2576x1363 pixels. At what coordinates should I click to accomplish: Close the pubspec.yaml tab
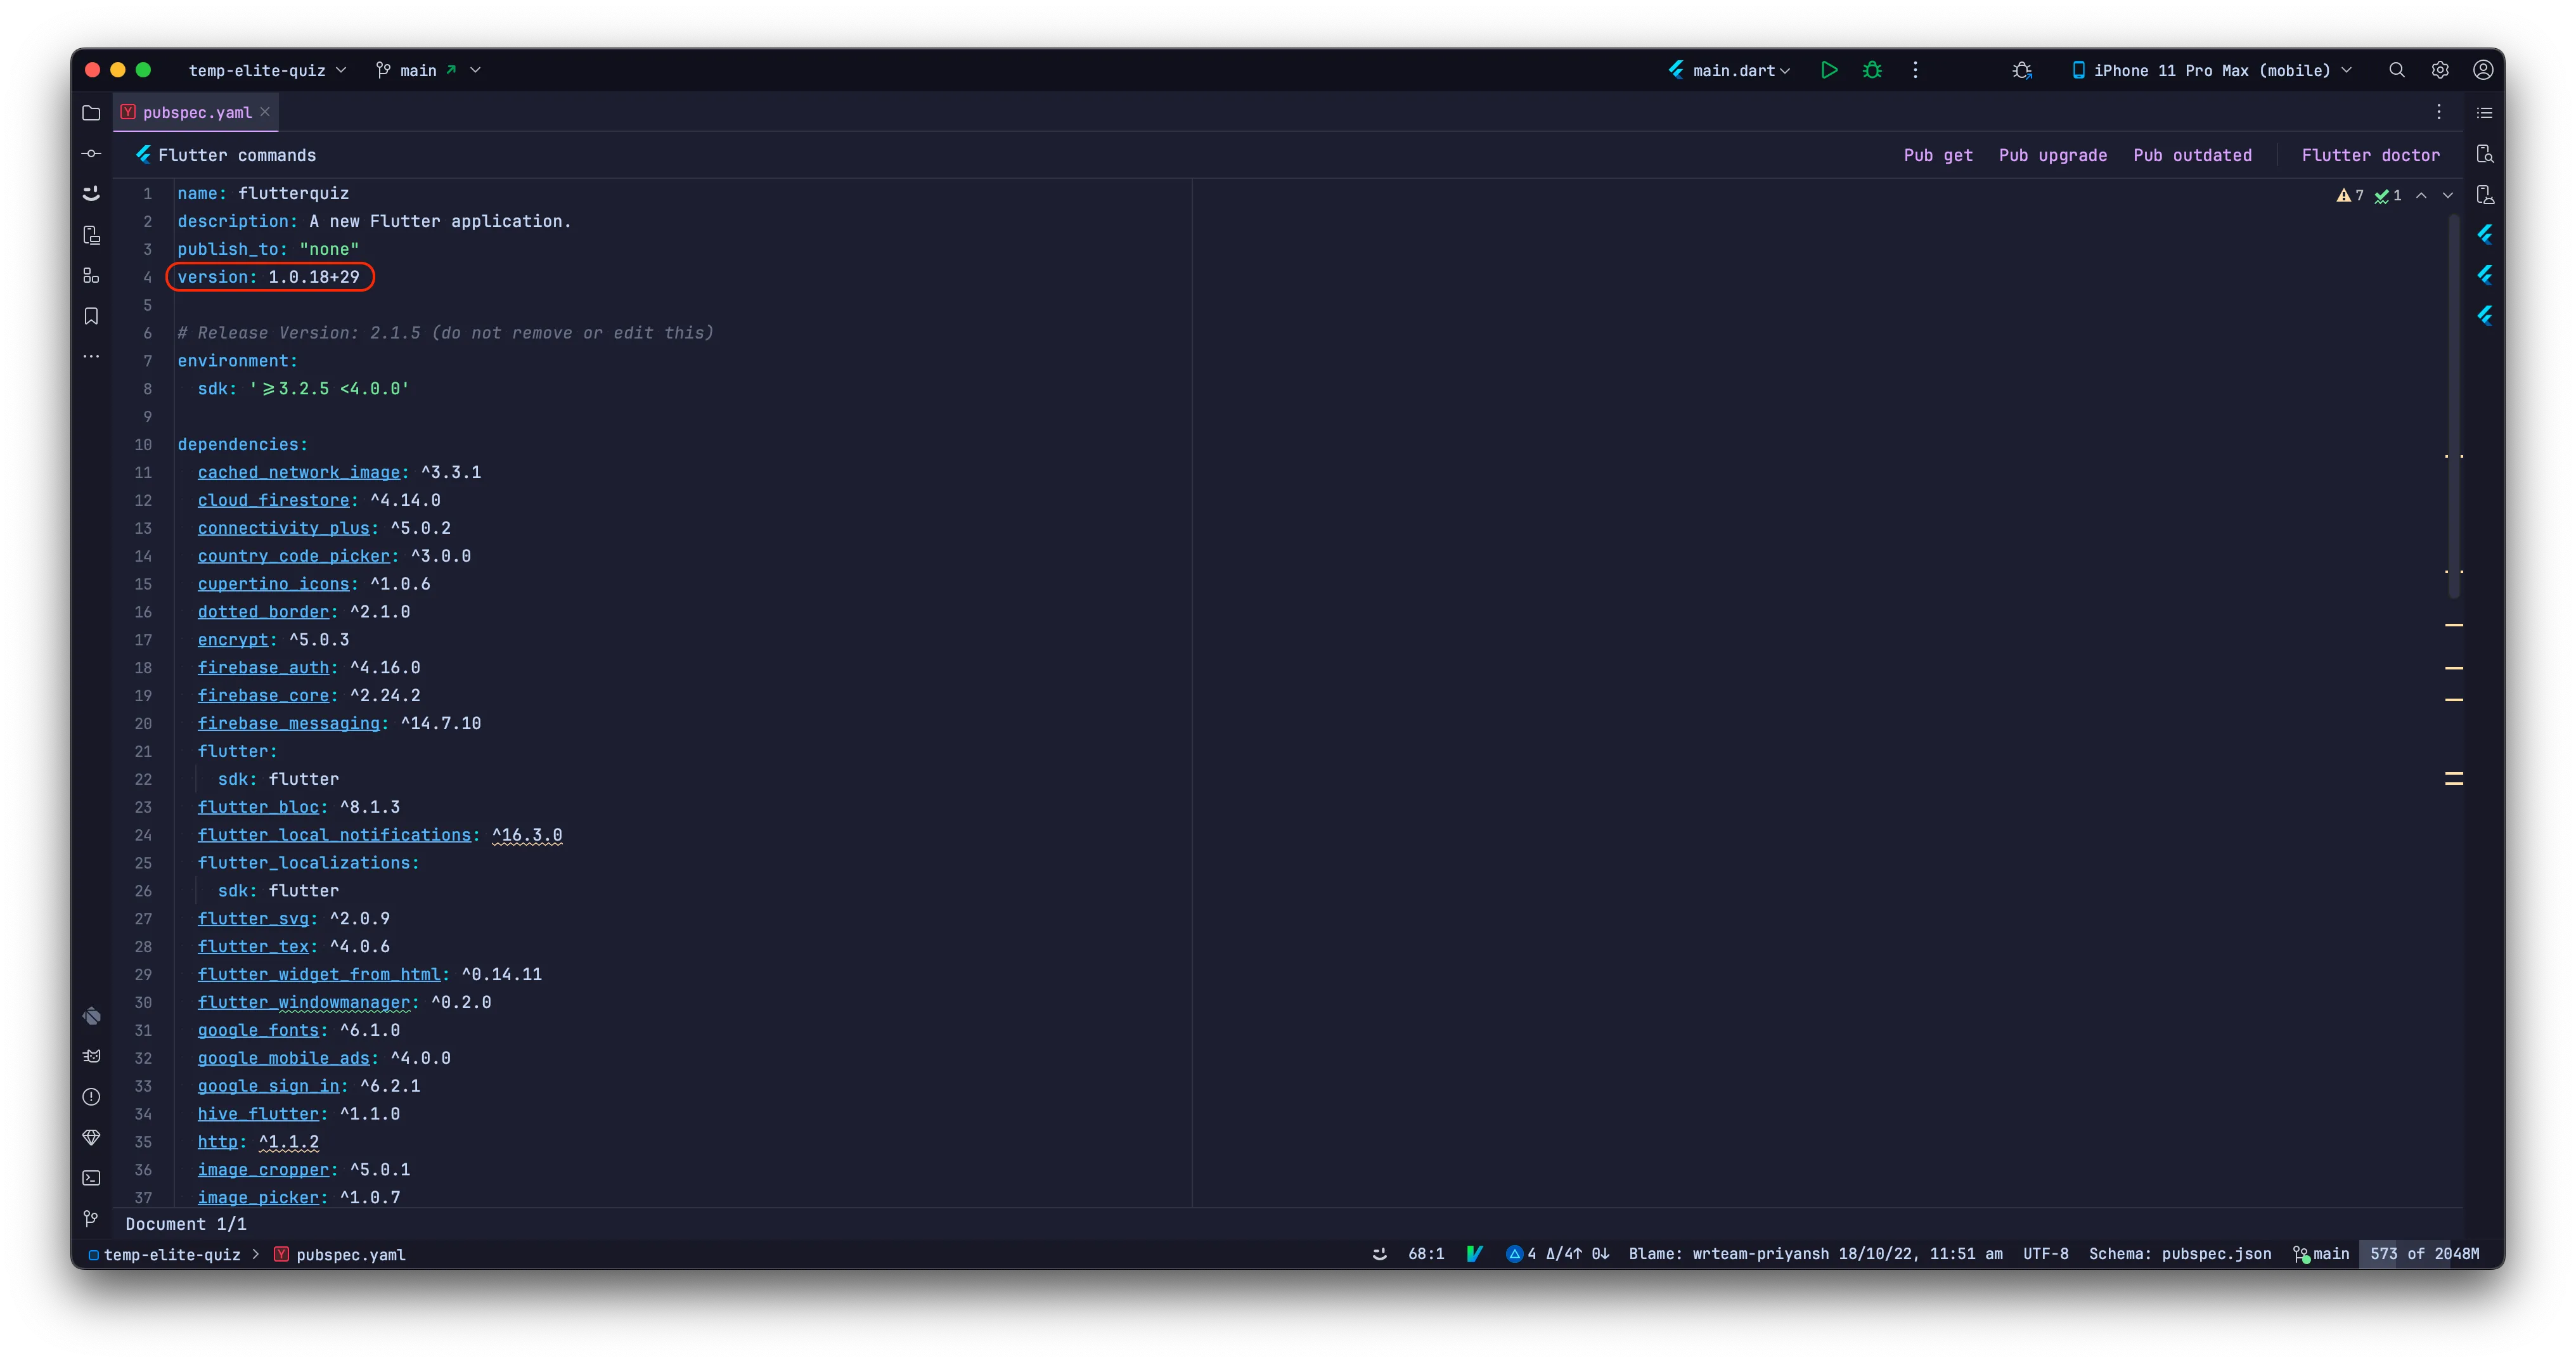point(265,112)
